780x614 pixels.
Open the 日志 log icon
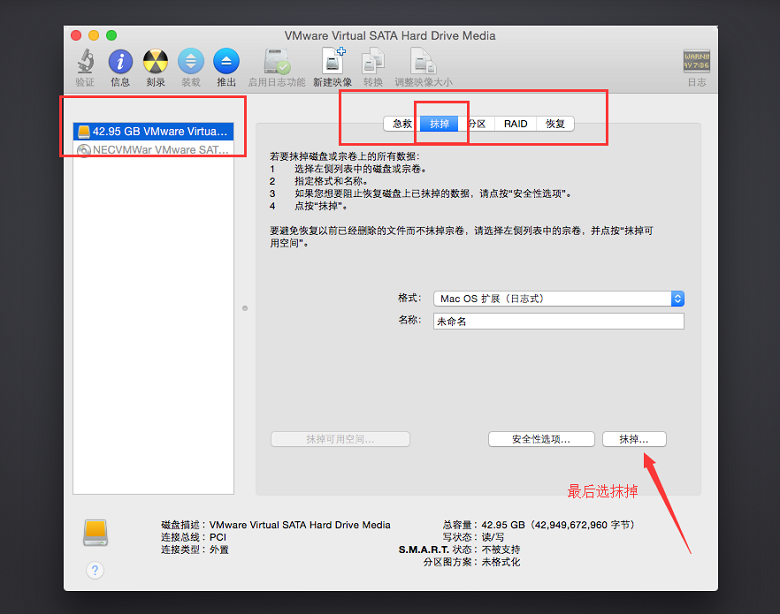(696, 62)
